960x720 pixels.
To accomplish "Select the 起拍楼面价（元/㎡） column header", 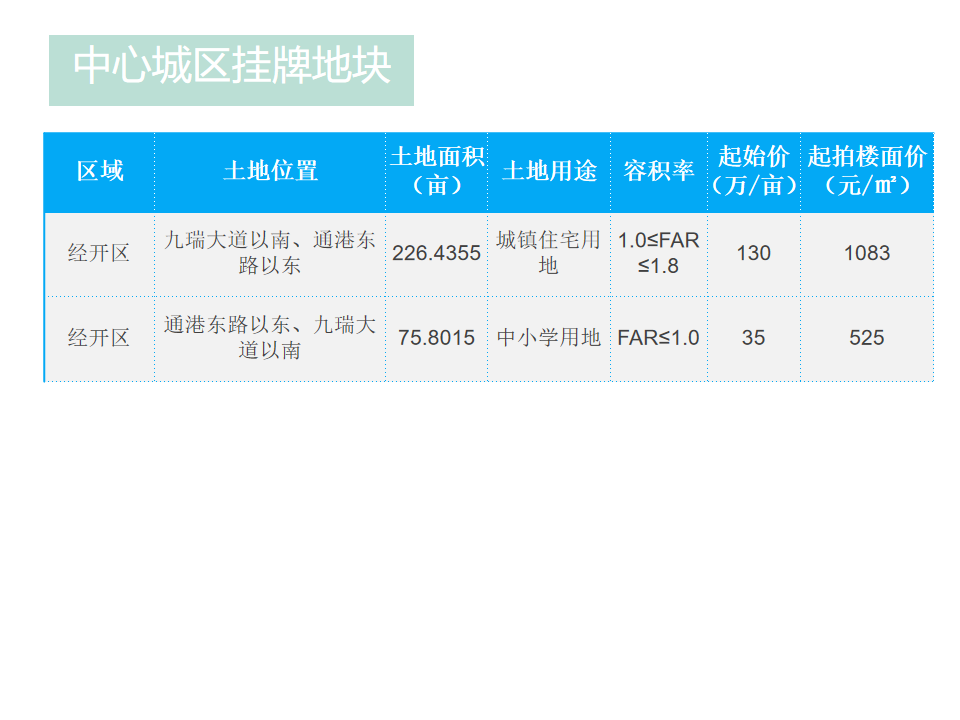I will [867, 171].
